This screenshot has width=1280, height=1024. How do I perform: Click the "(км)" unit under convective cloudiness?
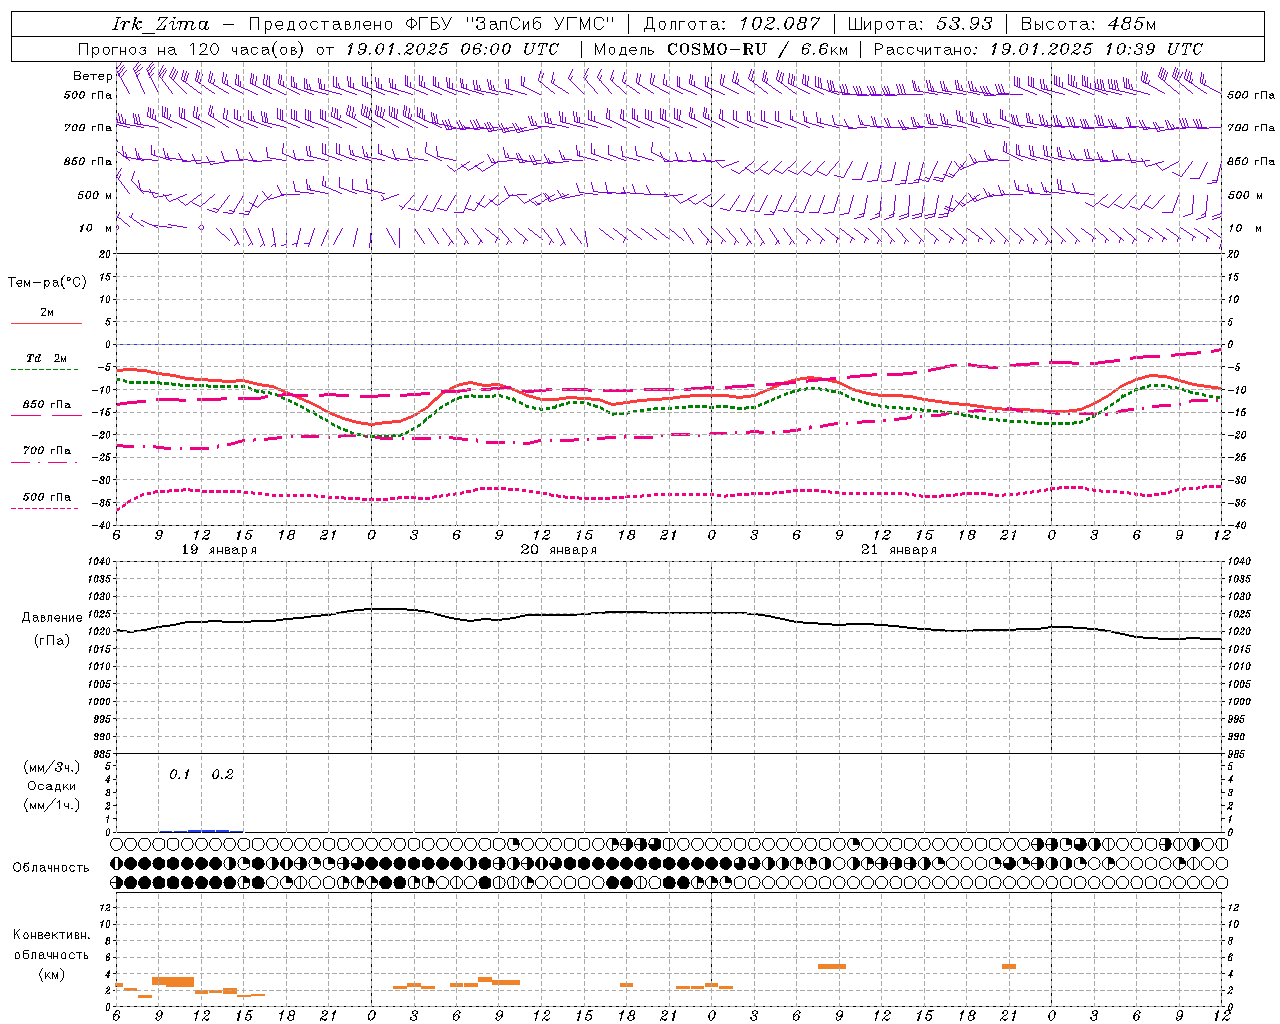(51, 974)
